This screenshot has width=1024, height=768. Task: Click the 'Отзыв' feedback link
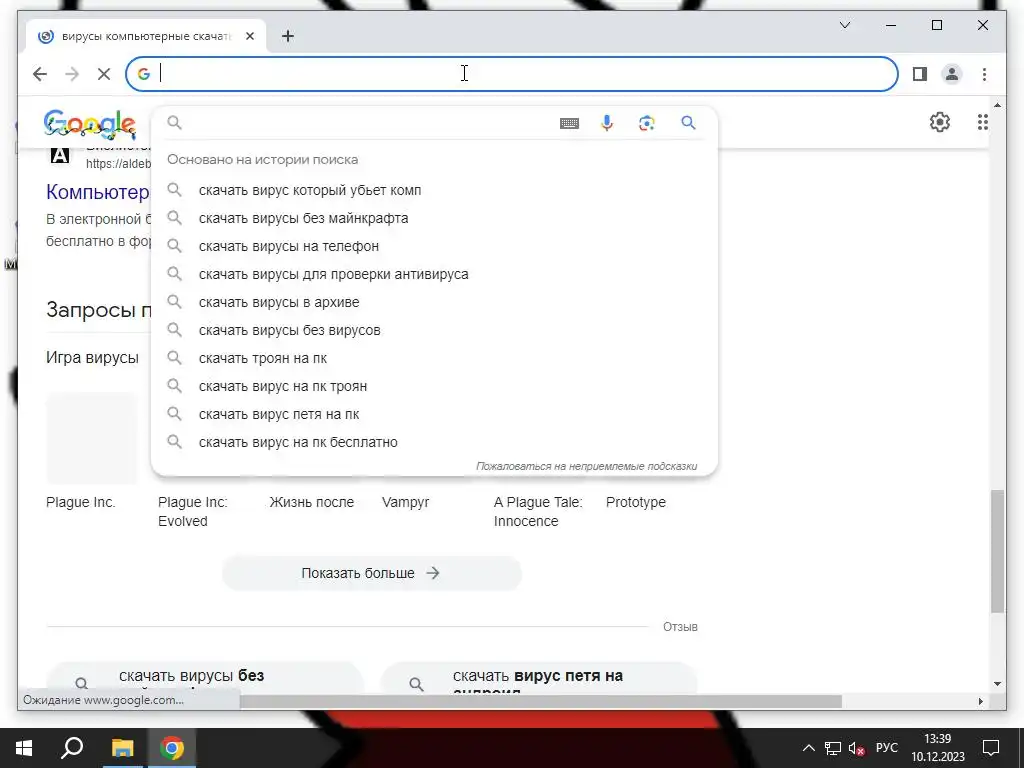coord(680,626)
